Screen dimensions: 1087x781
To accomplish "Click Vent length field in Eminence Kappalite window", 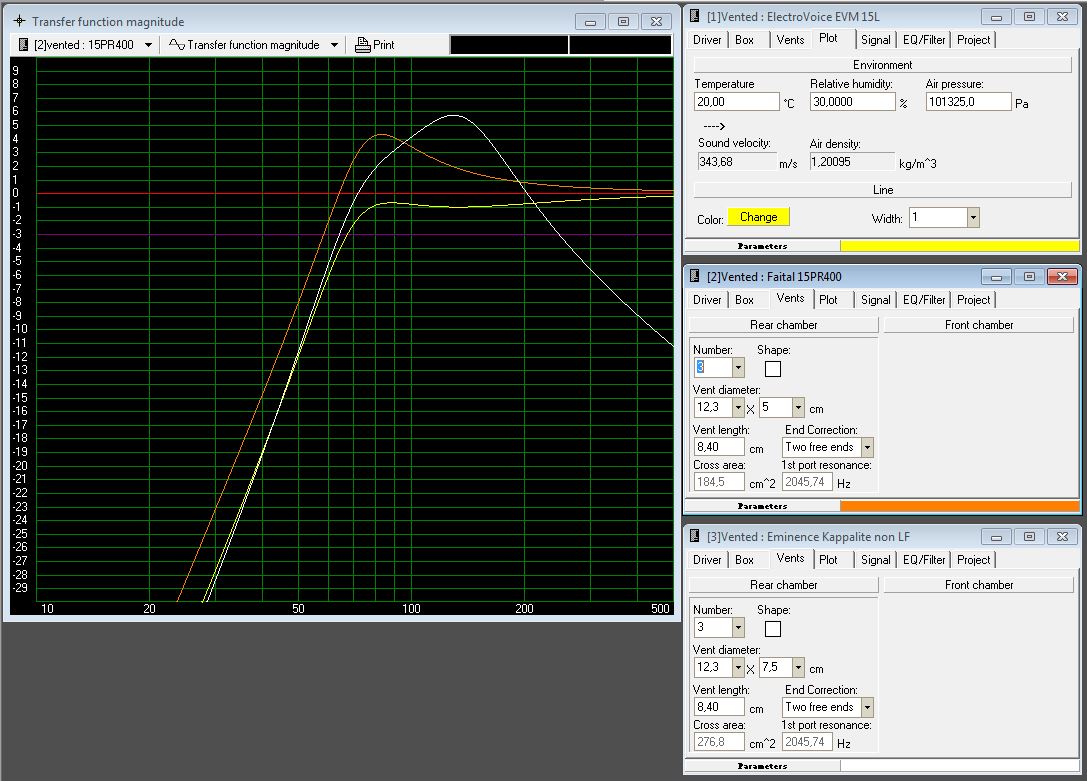I will (719, 708).
